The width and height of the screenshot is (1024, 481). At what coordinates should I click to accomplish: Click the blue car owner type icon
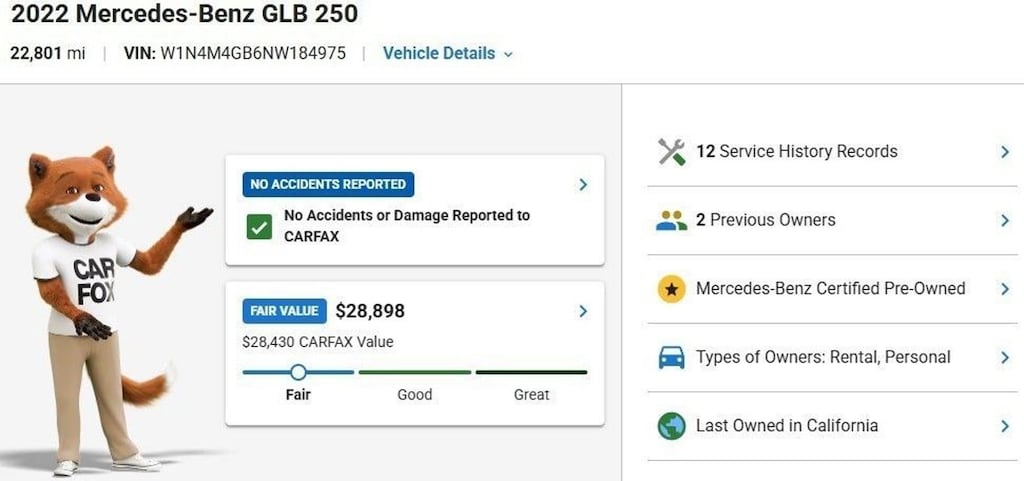tap(671, 357)
